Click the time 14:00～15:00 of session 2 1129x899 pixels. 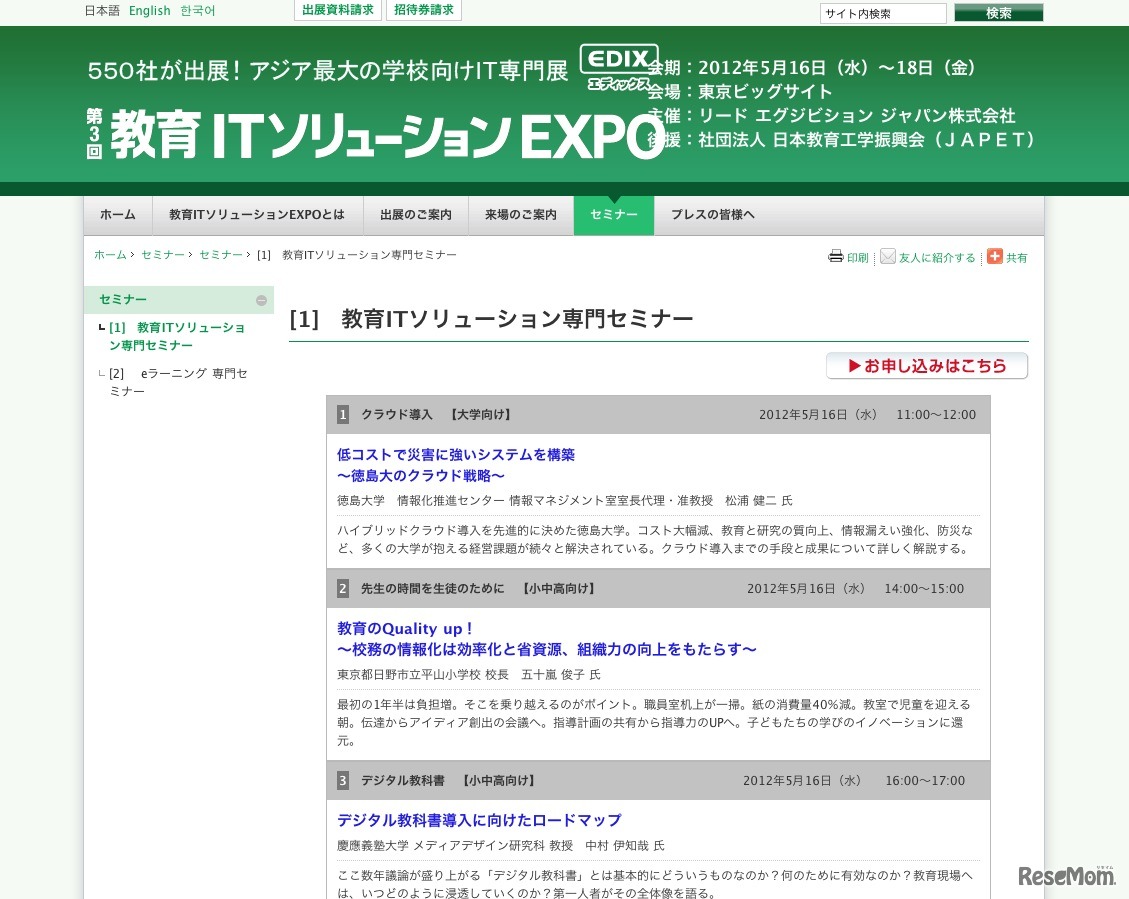tap(924, 589)
